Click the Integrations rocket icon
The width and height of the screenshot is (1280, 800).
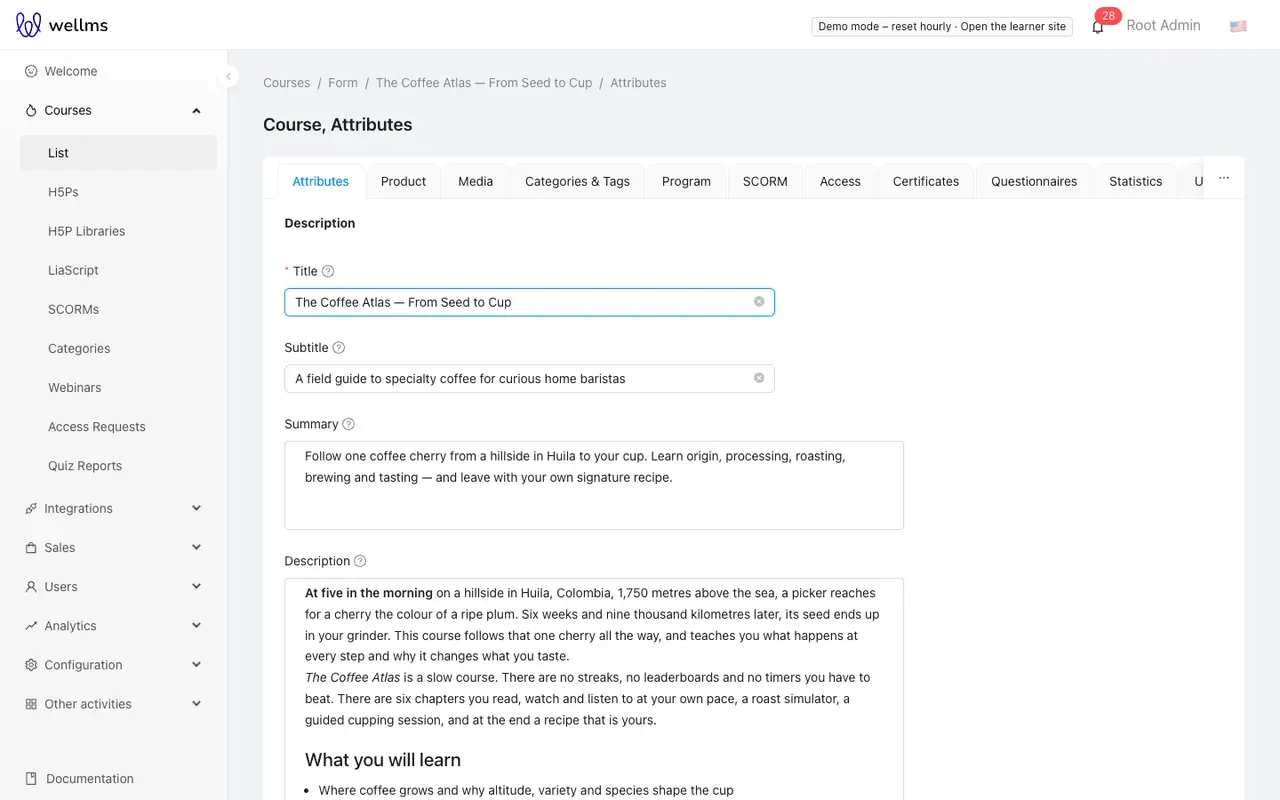(x=31, y=509)
